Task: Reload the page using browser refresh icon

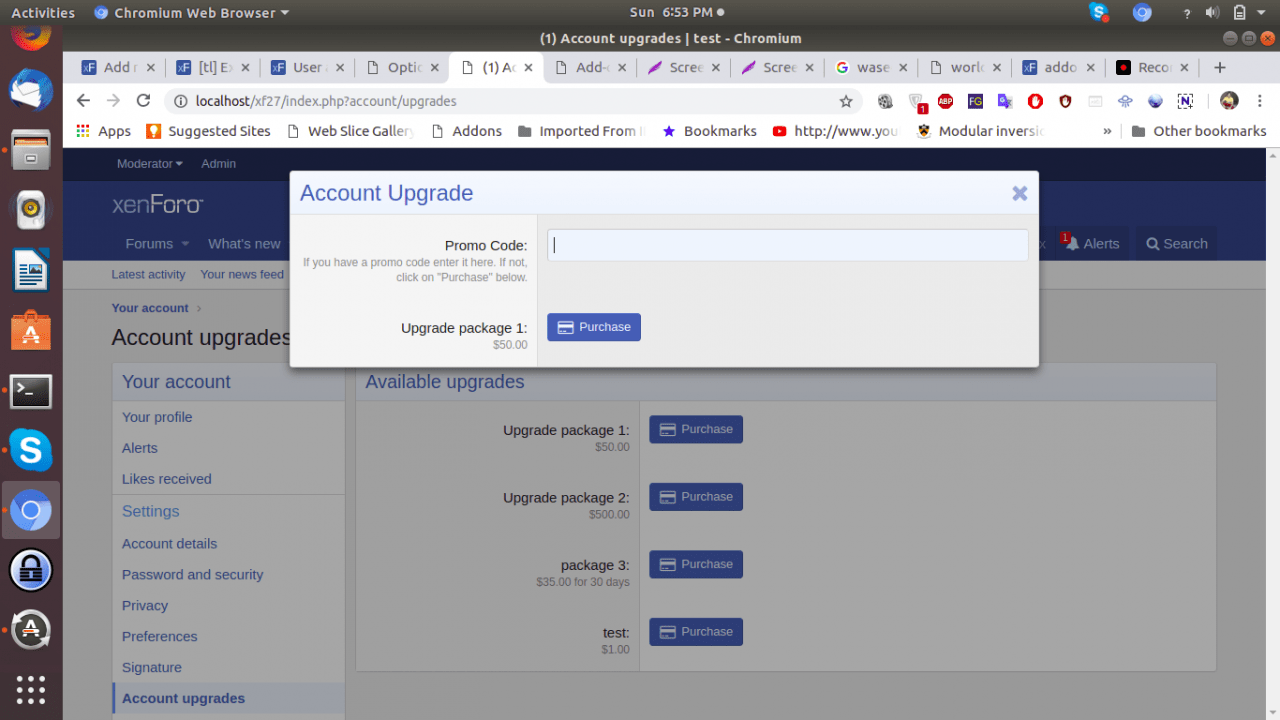Action: click(143, 101)
